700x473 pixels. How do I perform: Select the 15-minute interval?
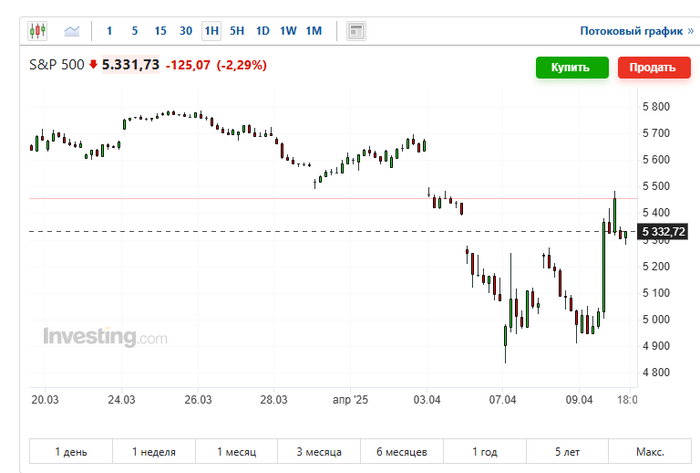tap(160, 31)
